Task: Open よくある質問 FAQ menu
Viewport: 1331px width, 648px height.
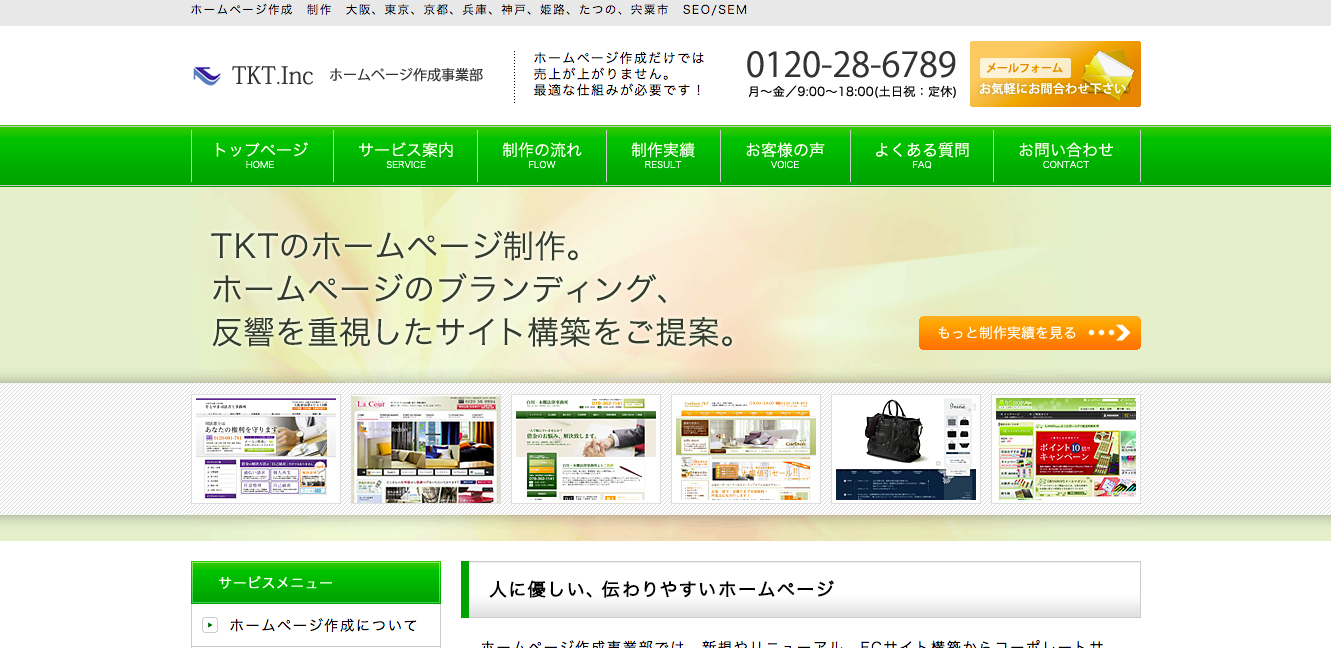Action: (922, 155)
